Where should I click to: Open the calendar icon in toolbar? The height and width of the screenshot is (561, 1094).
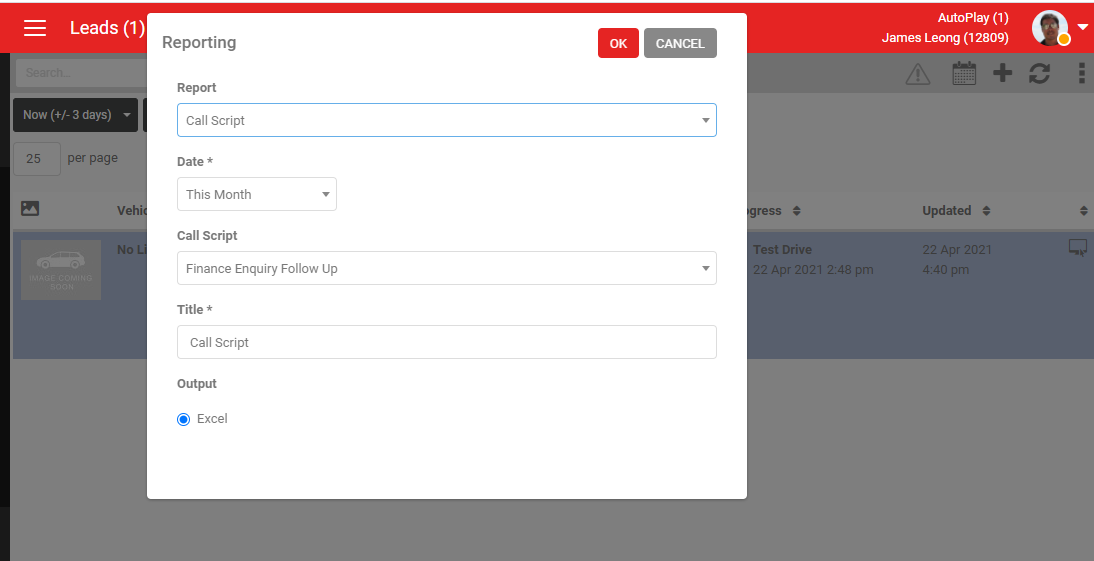964,73
